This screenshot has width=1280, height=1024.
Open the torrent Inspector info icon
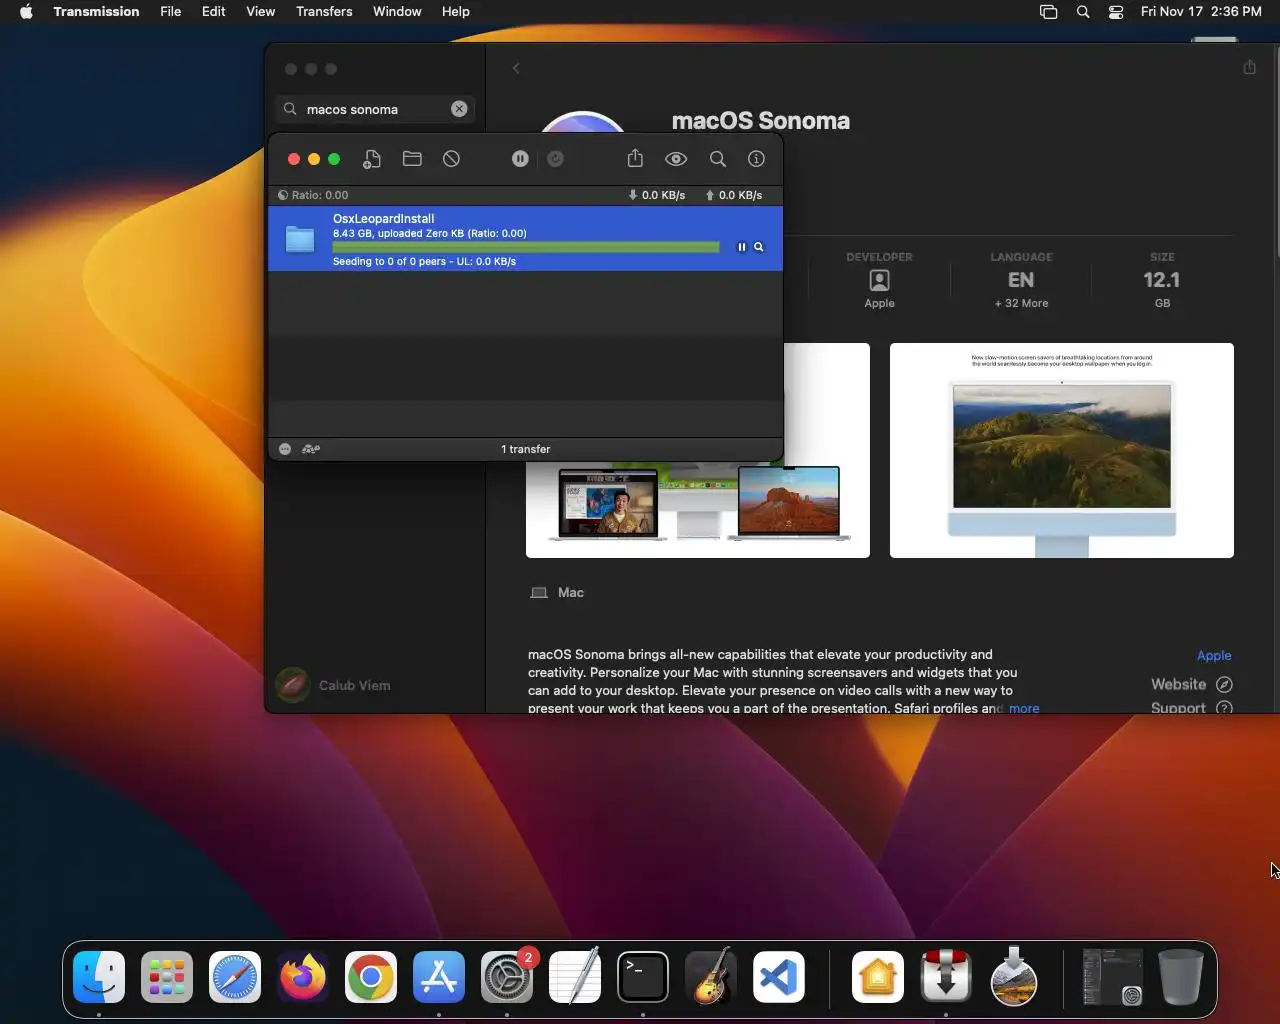[756, 159]
